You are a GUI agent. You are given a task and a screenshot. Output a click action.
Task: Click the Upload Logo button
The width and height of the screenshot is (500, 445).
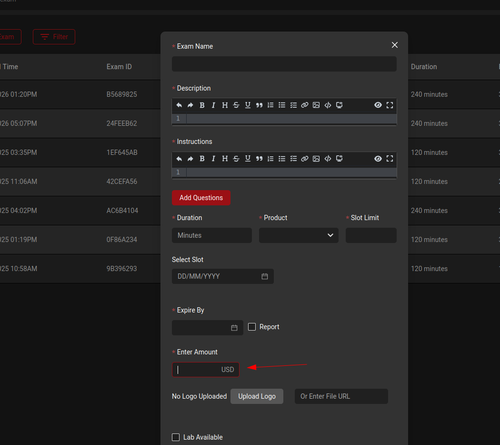(x=257, y=396)
